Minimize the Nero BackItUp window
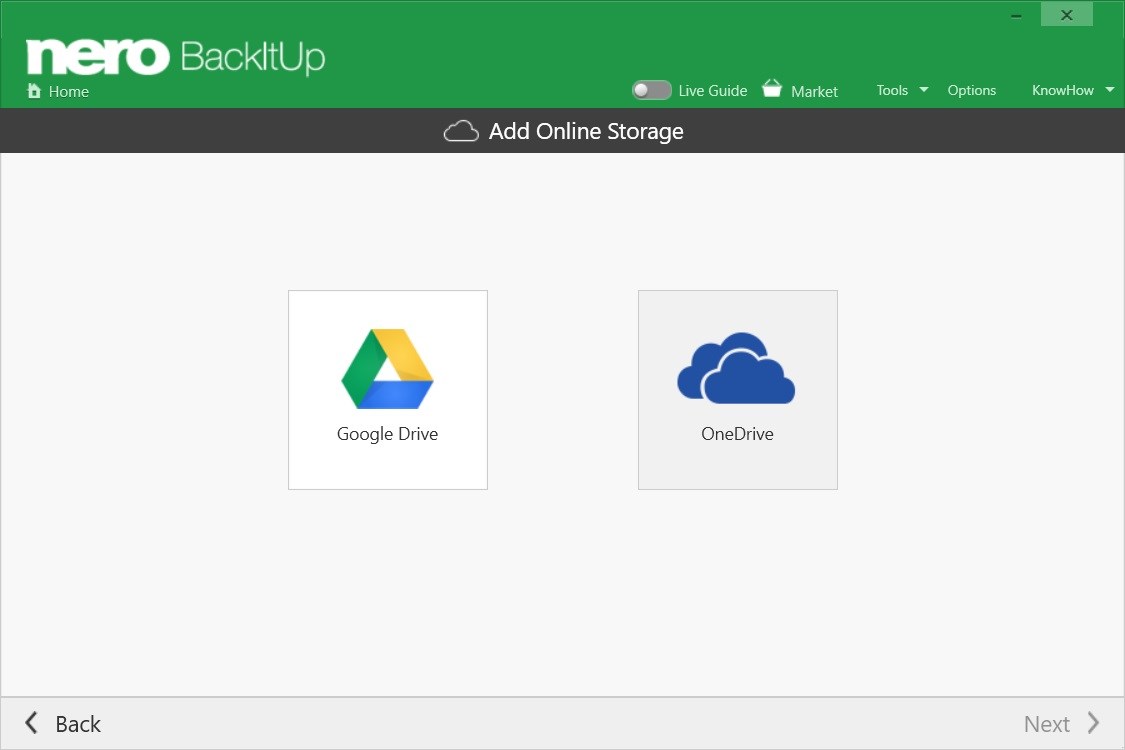This screenshot has height=750, width=1125. (x=1016, y=16)
